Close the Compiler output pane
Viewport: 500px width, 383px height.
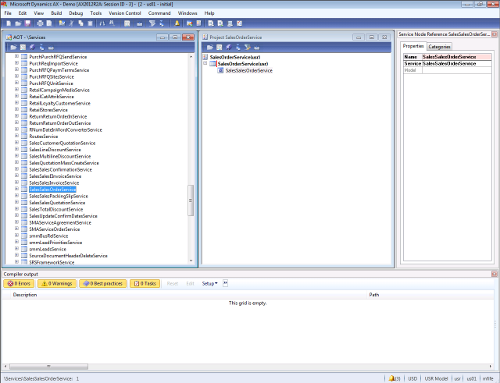coord(494,274)
